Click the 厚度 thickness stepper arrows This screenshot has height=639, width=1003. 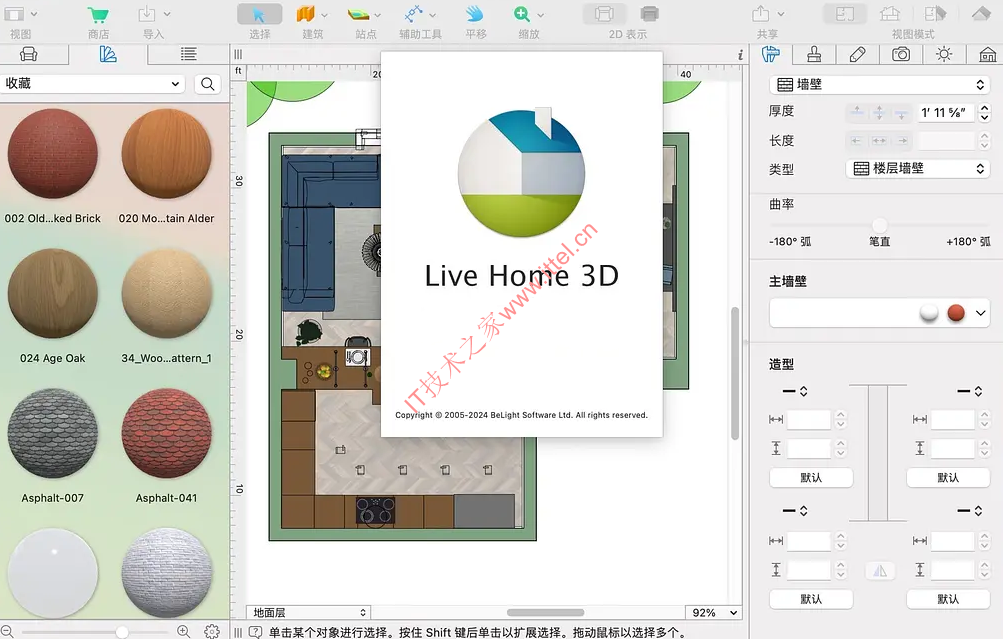984,113
